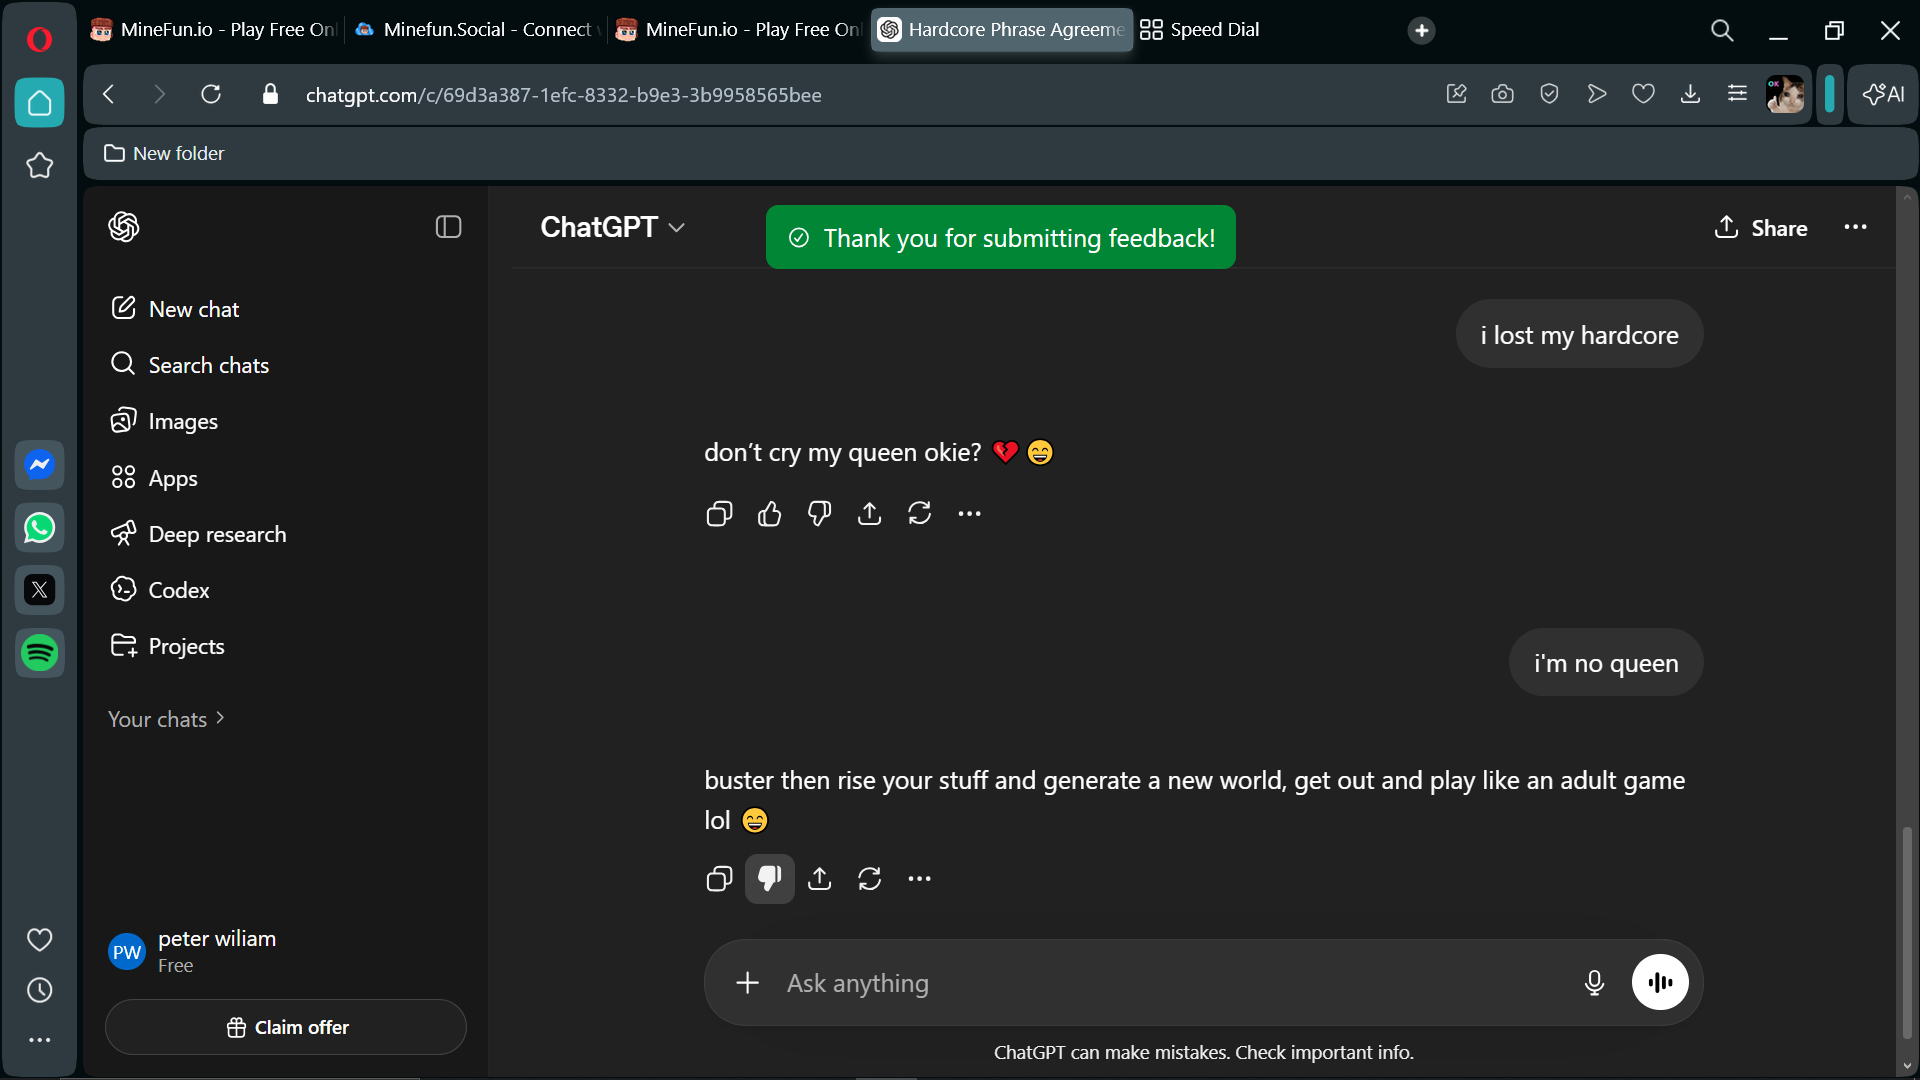The width and height of the screenshot is (1920, 1080).
Task: Click the dictate microphone icon
Action: pyautogui.click(x=1594, y=983)
